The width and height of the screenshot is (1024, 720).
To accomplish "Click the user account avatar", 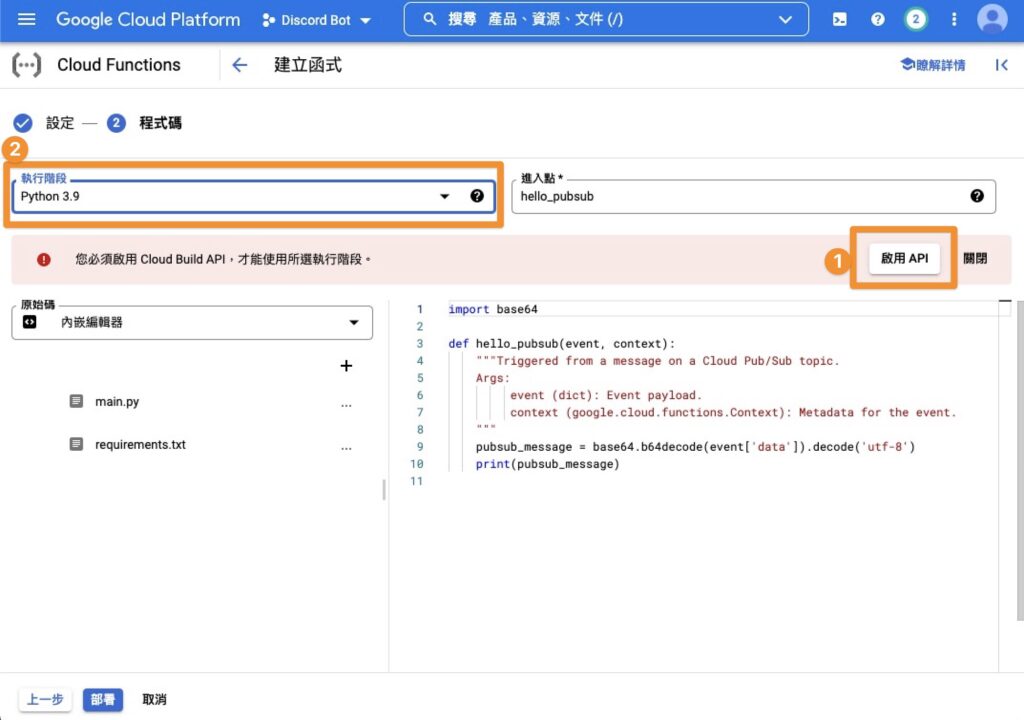I will point(992,20).
